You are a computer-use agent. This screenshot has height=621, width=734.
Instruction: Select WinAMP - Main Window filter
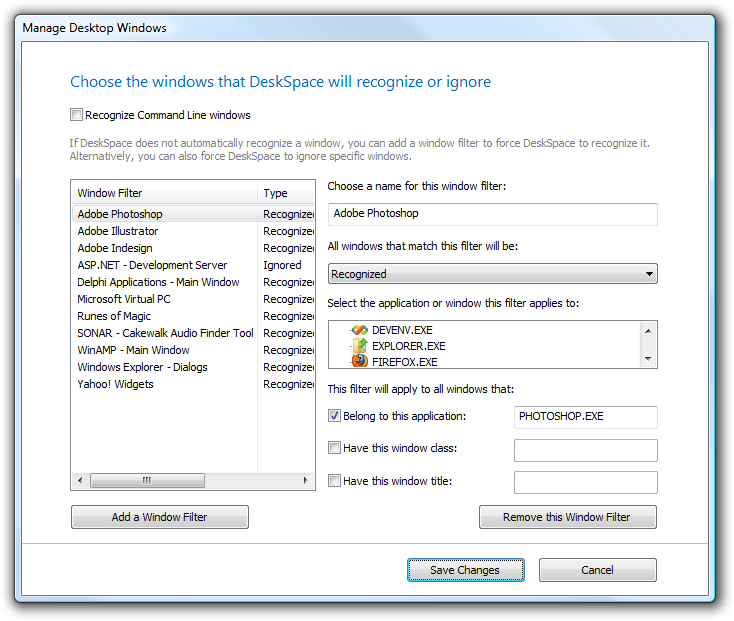[x=193, y=350]
